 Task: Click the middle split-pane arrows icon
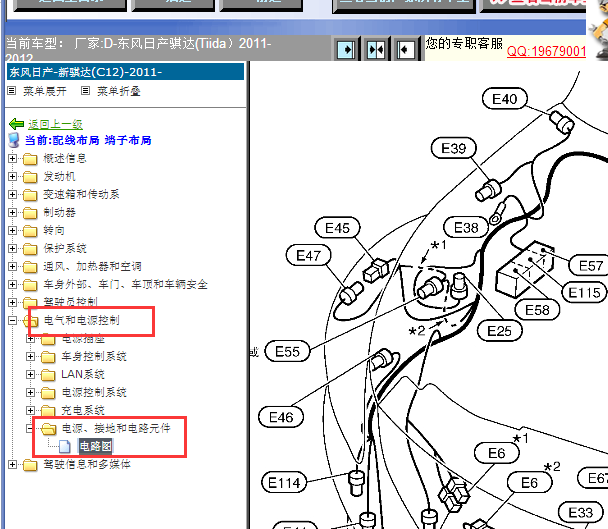tap(376, 49)
